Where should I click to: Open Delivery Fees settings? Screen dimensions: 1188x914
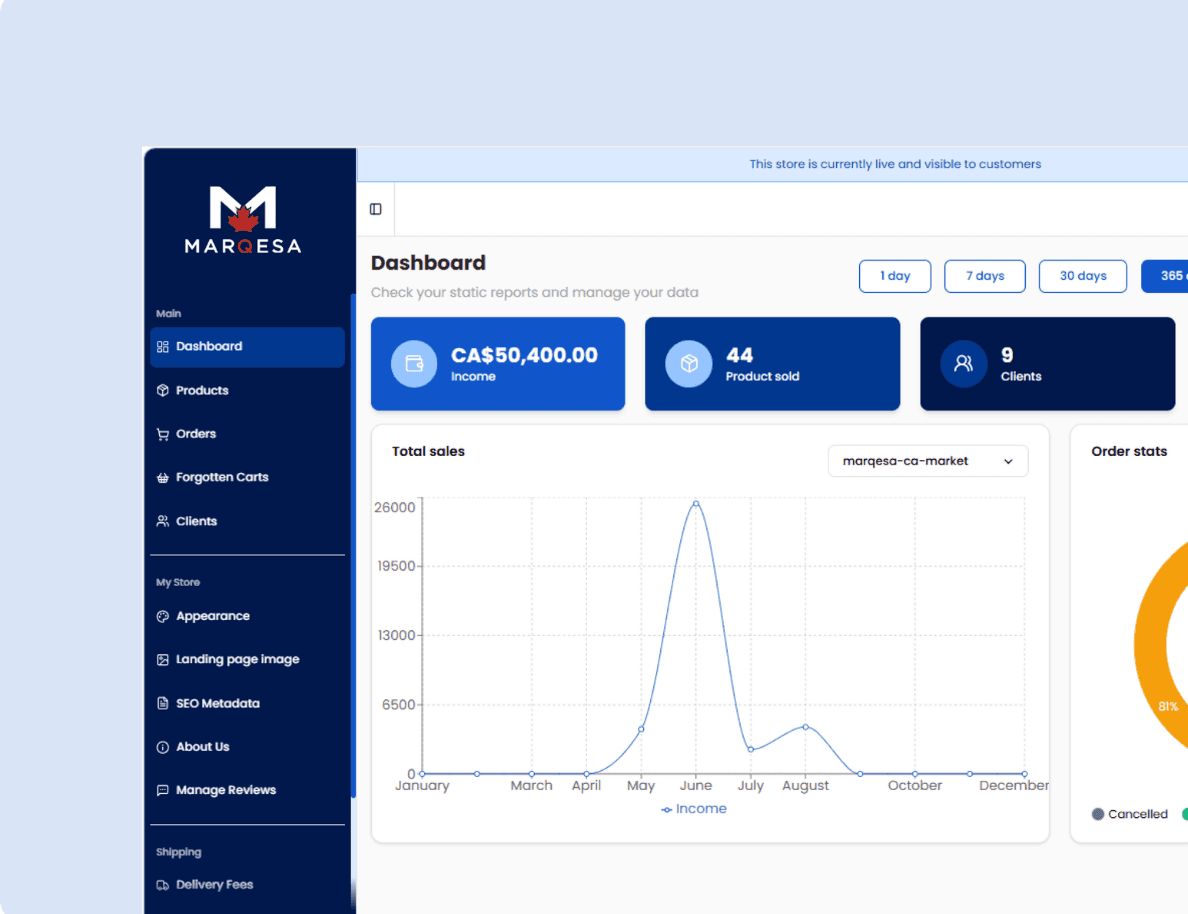point(247,885)
